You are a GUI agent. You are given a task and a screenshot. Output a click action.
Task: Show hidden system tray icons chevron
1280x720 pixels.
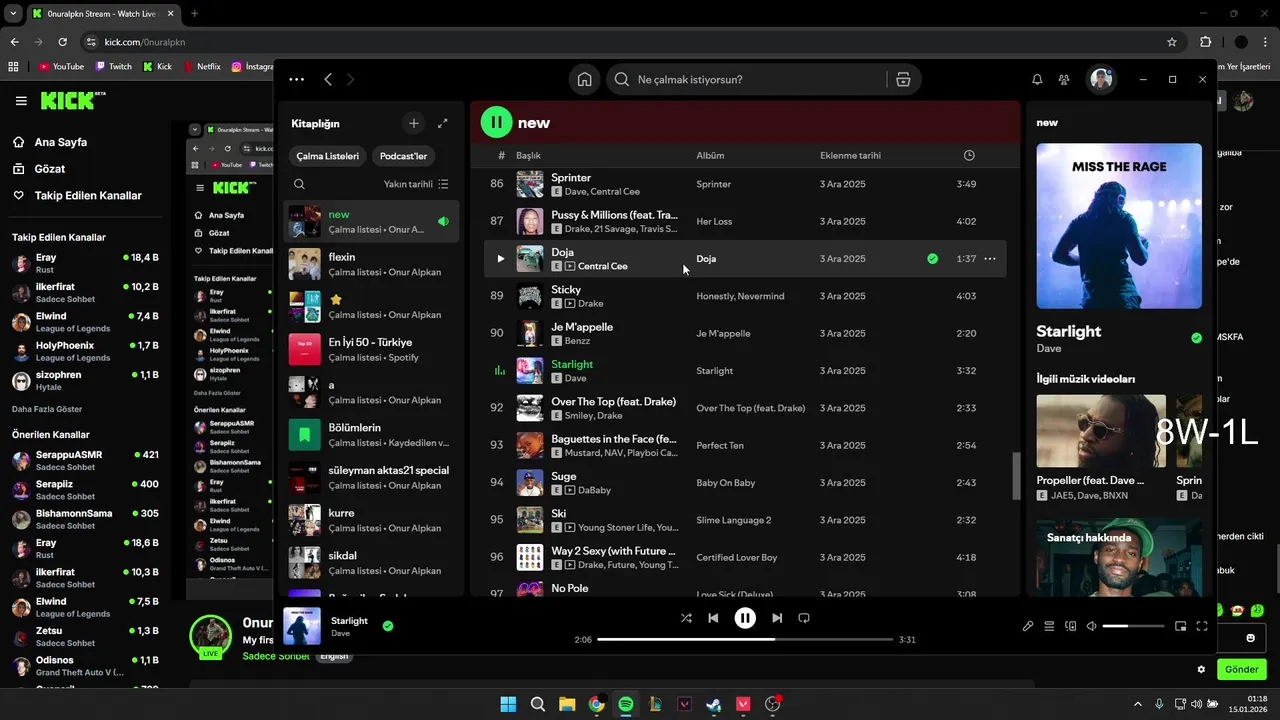1137,704
